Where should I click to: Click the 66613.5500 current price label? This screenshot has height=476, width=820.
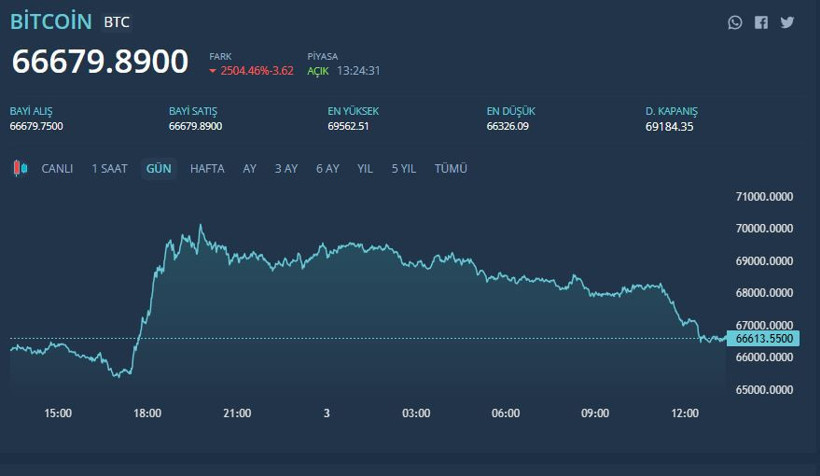[x=764, y=339]
